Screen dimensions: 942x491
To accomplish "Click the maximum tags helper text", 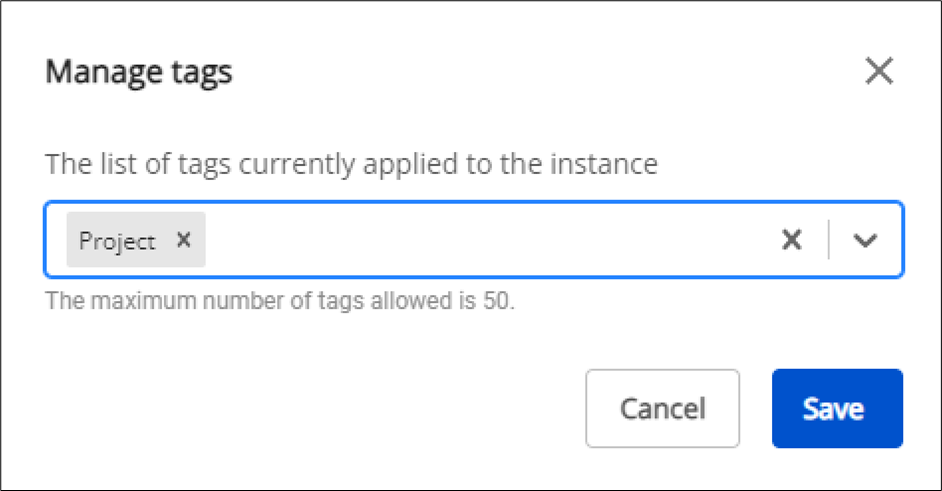I will coord(280,300).
